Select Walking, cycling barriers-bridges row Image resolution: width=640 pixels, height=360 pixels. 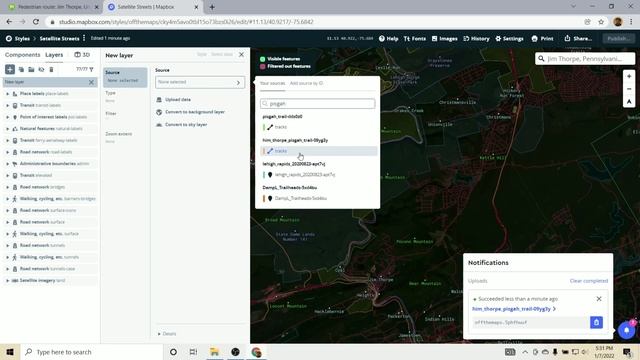point(50,199)
